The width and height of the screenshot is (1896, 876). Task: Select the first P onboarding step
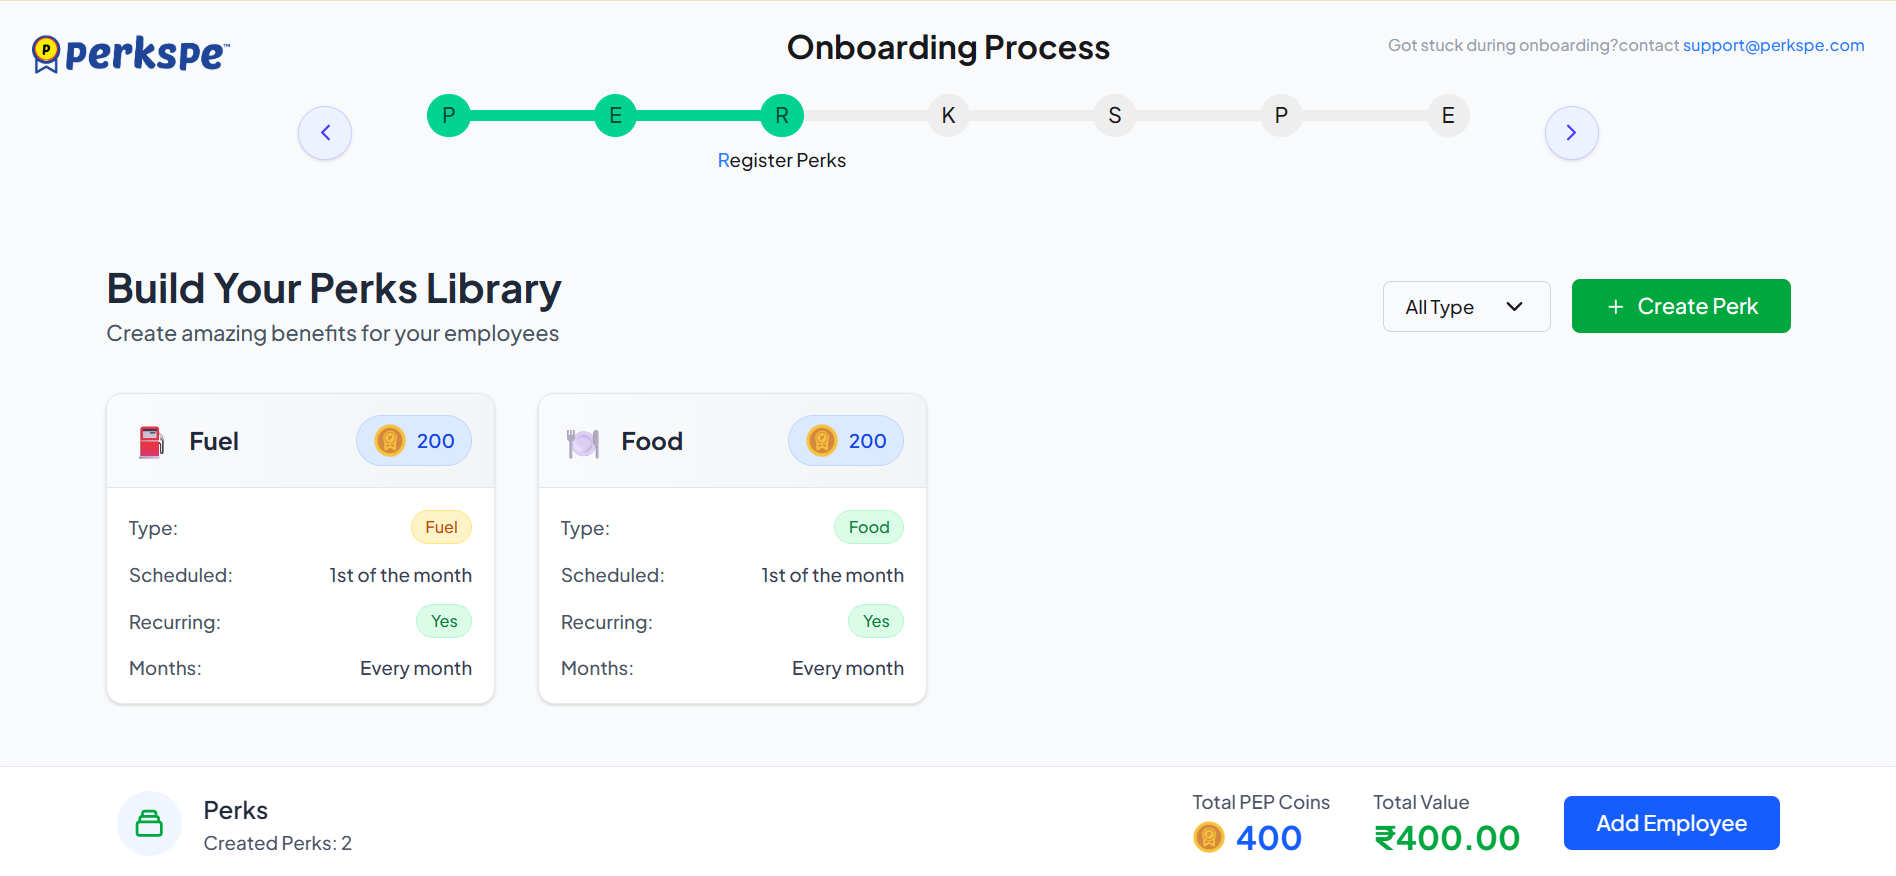coord(449,116)
